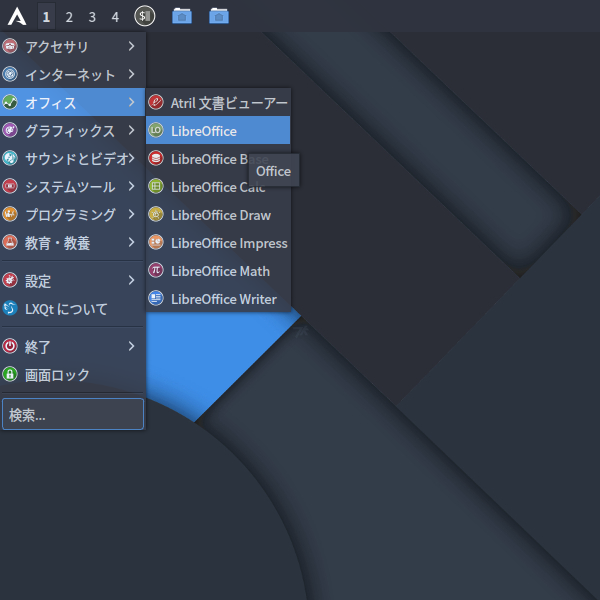Click the 教育・教養 flask icon
The image size is (600, 600).
click(10, 242)
